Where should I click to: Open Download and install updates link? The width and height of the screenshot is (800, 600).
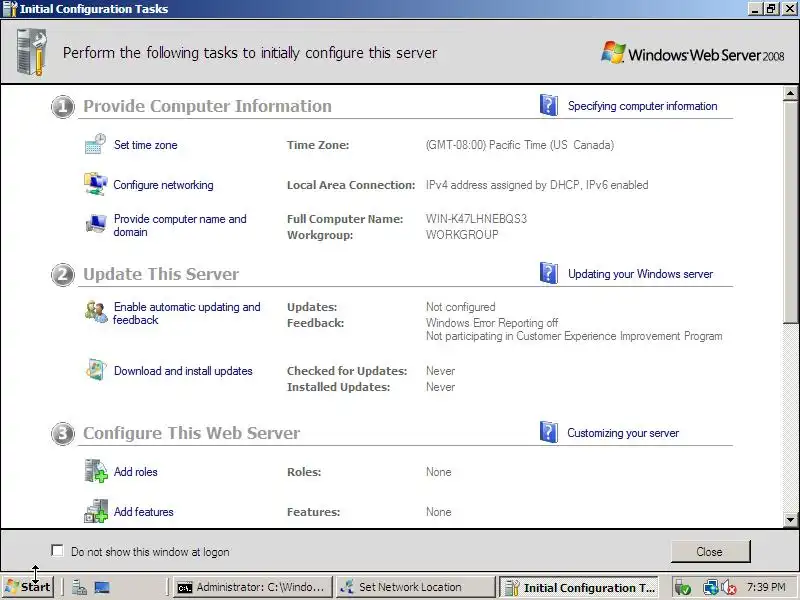pos(183,371)
